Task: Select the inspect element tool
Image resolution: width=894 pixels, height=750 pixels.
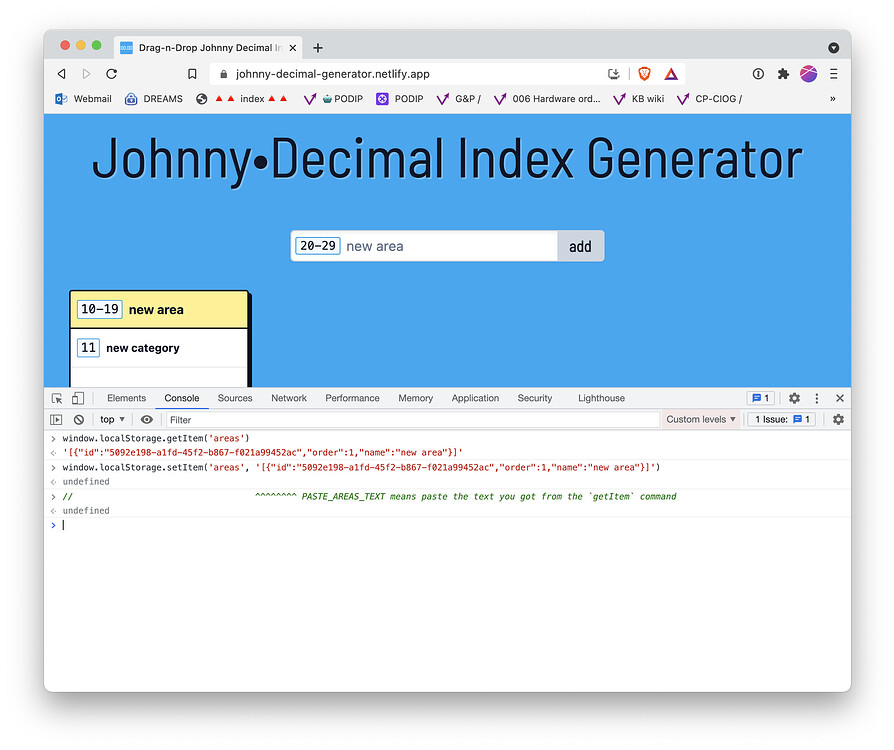Action: [57, 398]
